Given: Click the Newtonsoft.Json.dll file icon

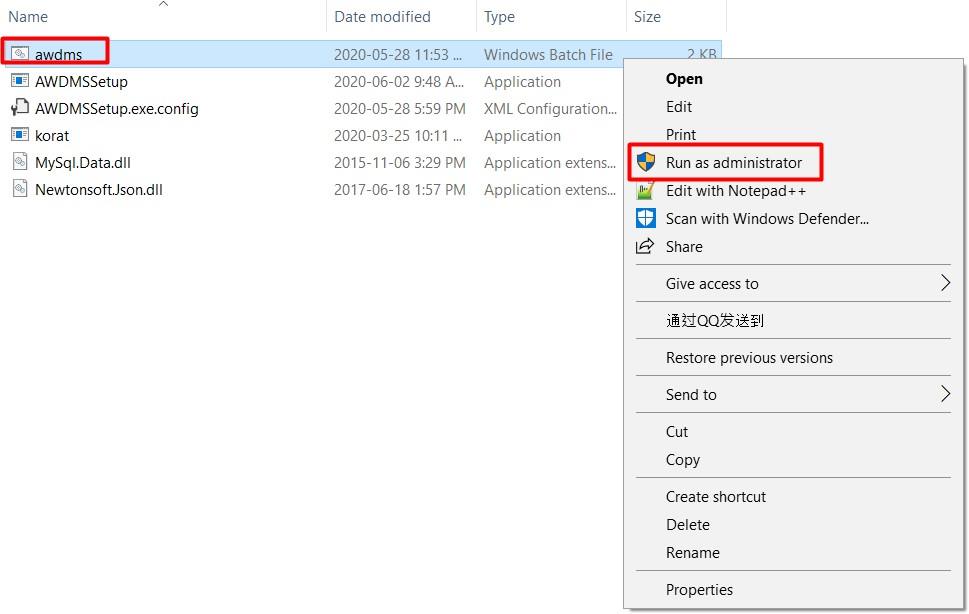Looking at the screenshot, I should [x=20, y=189].
